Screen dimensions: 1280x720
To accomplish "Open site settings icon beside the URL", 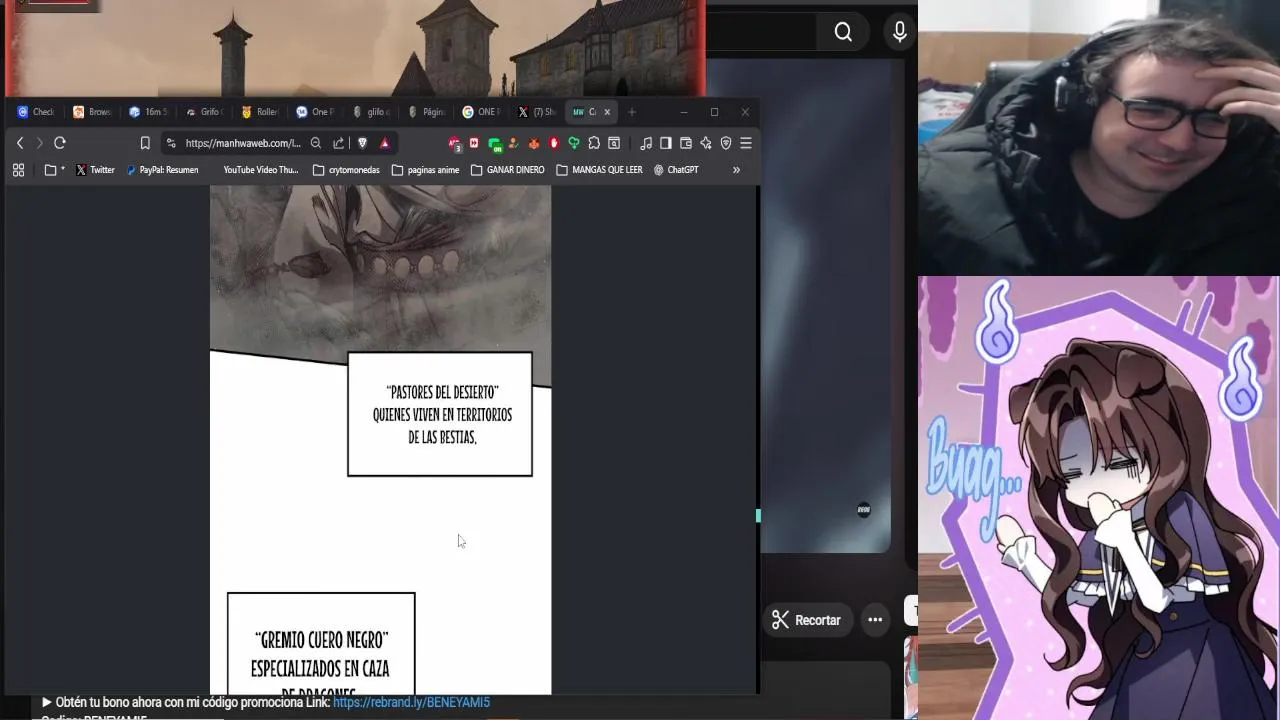I will tap(171, 143).
